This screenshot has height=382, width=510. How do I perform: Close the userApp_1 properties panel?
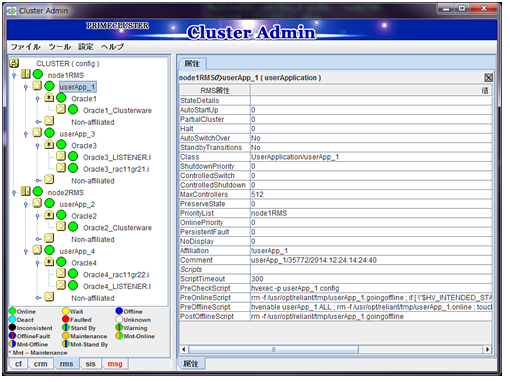[x=488, y=78]
